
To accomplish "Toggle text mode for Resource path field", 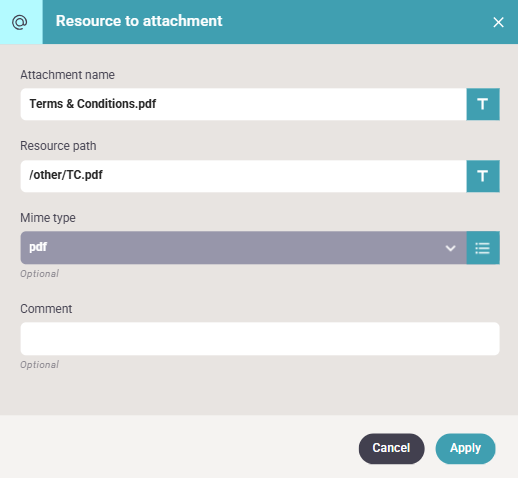I will 483,176.
